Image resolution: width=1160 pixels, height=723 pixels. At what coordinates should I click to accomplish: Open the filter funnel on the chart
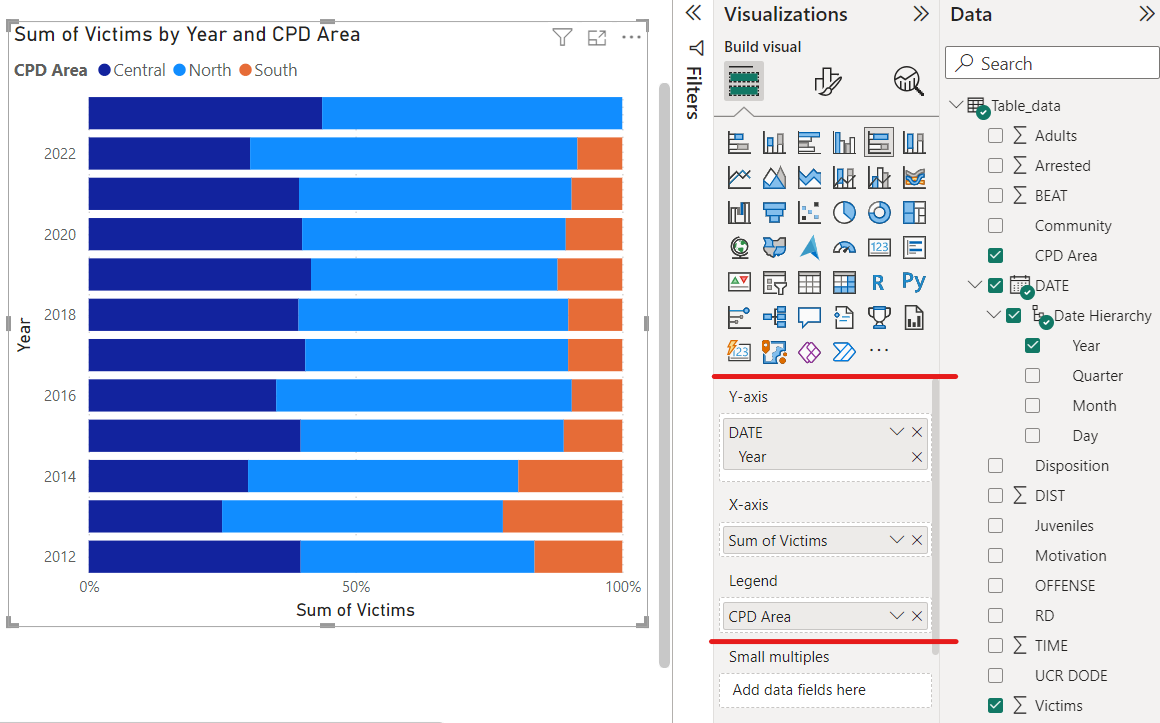coord(562,36)
